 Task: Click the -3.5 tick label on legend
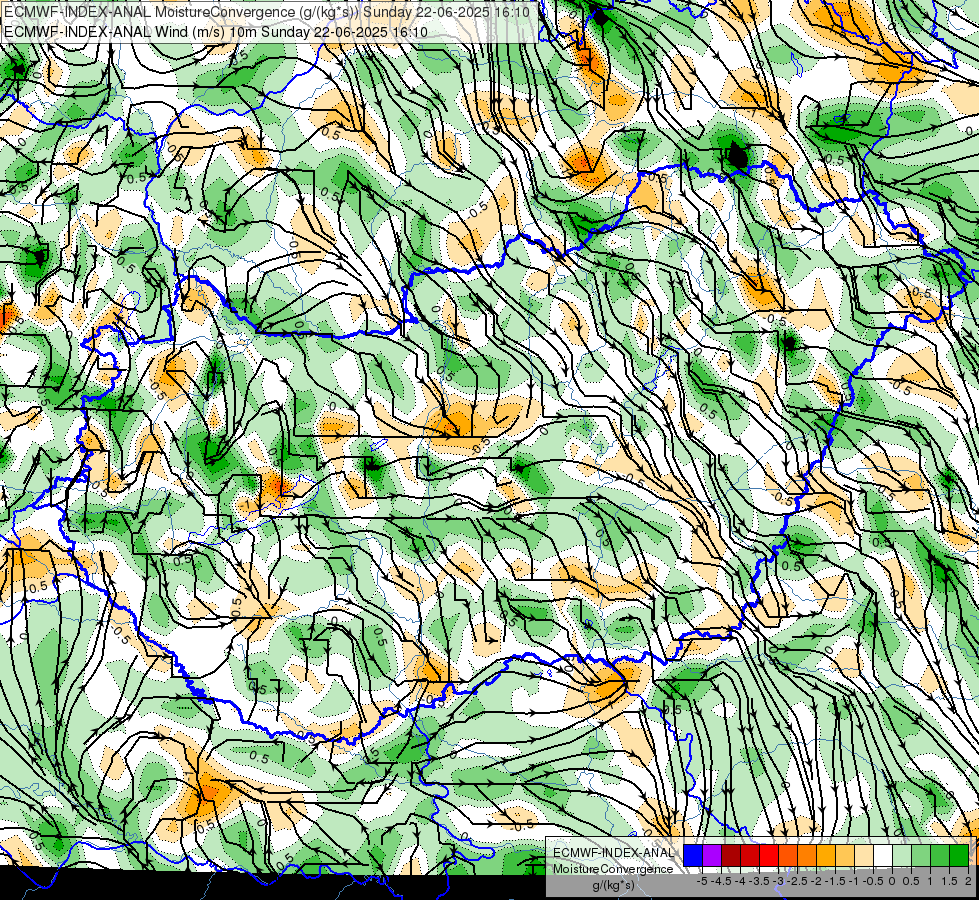[759, 881]
